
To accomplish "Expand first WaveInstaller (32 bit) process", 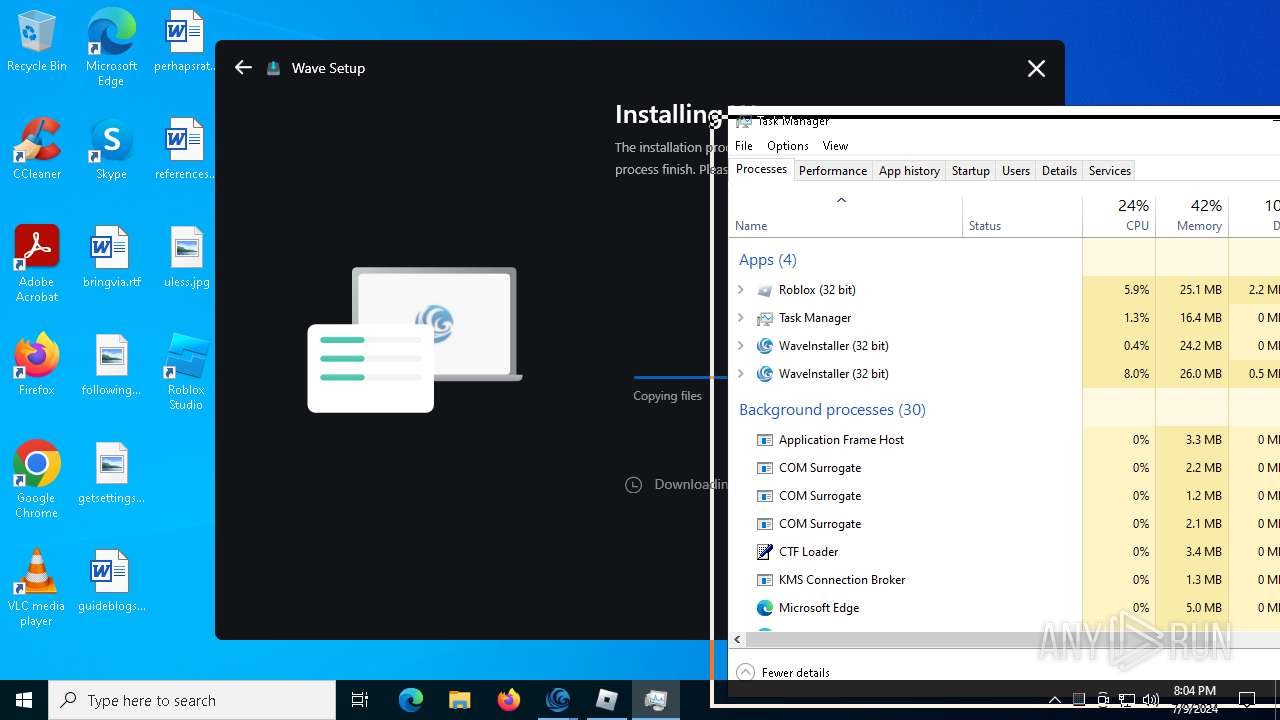I will click(x=741, y=346).
